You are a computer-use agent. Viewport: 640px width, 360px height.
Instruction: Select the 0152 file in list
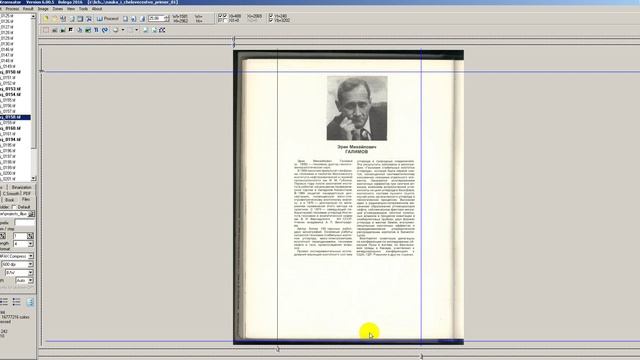(x=8, y=83)
